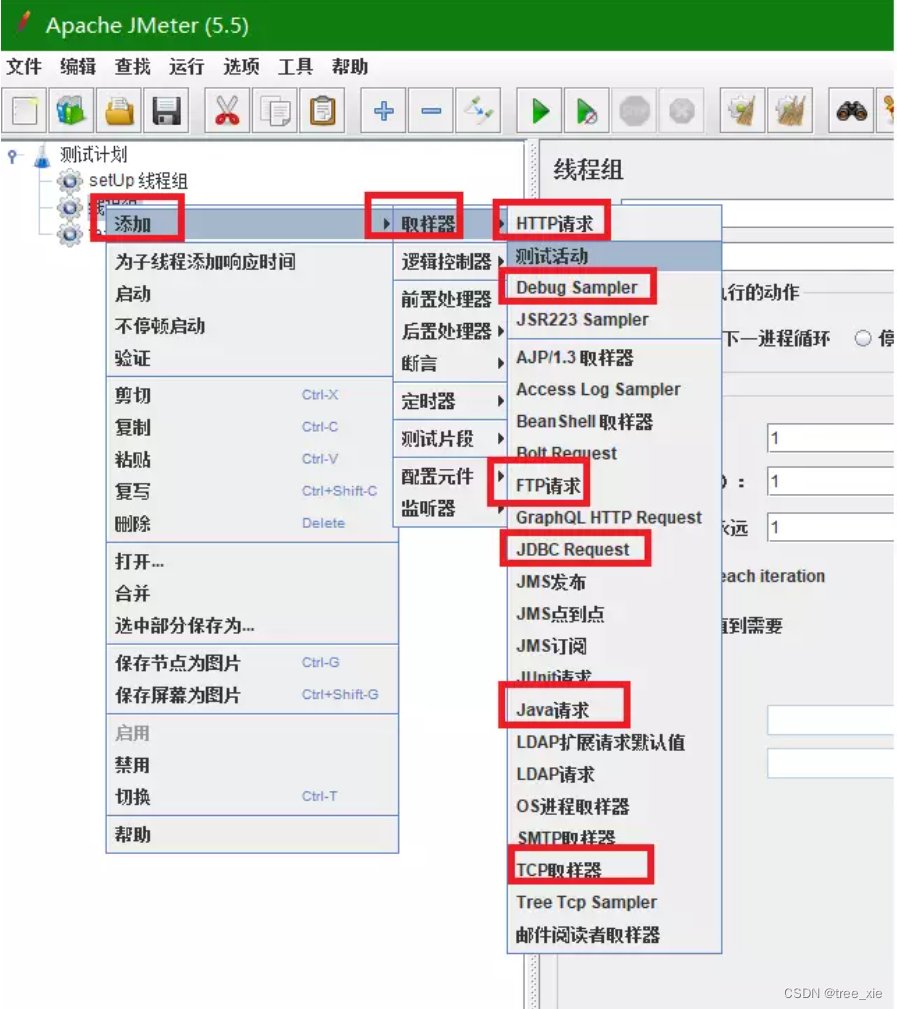Open the 帮助 menu in menu bar
The height and width of the screenshot is (1009, 897).
(x=349, y=66)
